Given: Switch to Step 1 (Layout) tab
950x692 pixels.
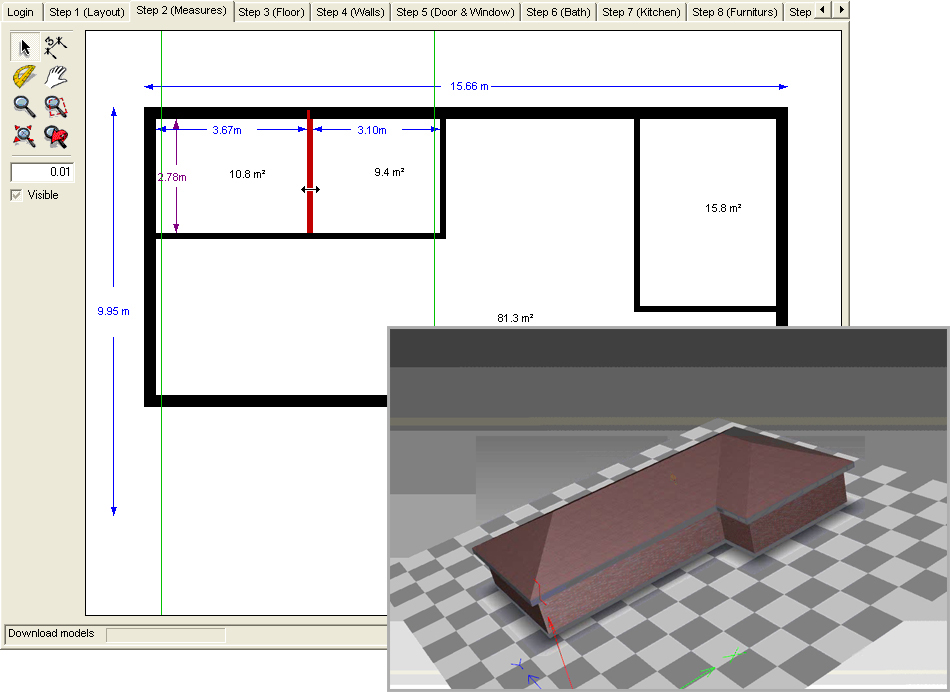Looking at the screenshot, I should tap(87, 12).
